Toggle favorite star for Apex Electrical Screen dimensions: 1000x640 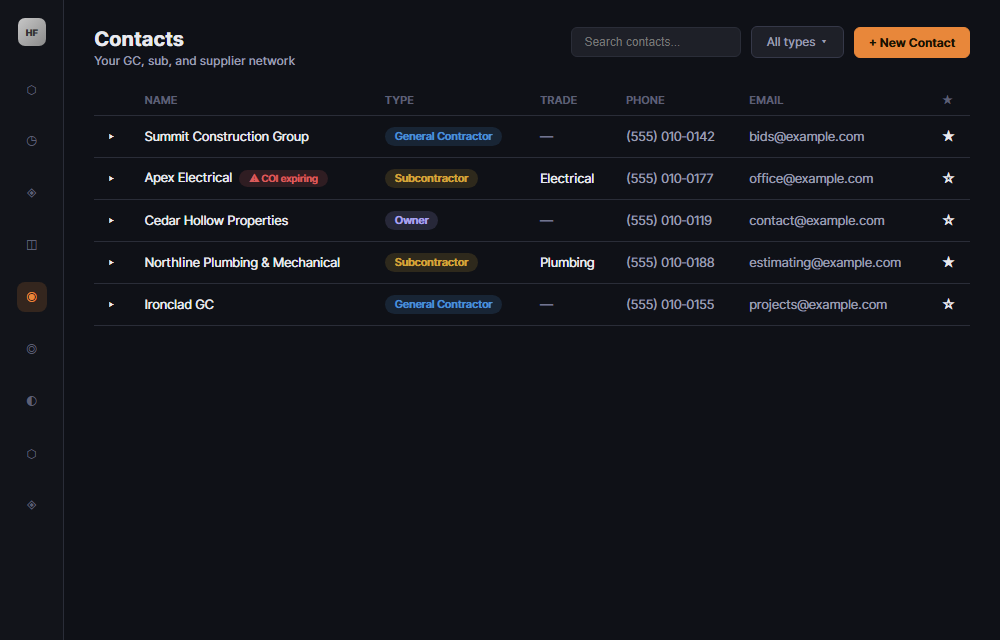948,178
